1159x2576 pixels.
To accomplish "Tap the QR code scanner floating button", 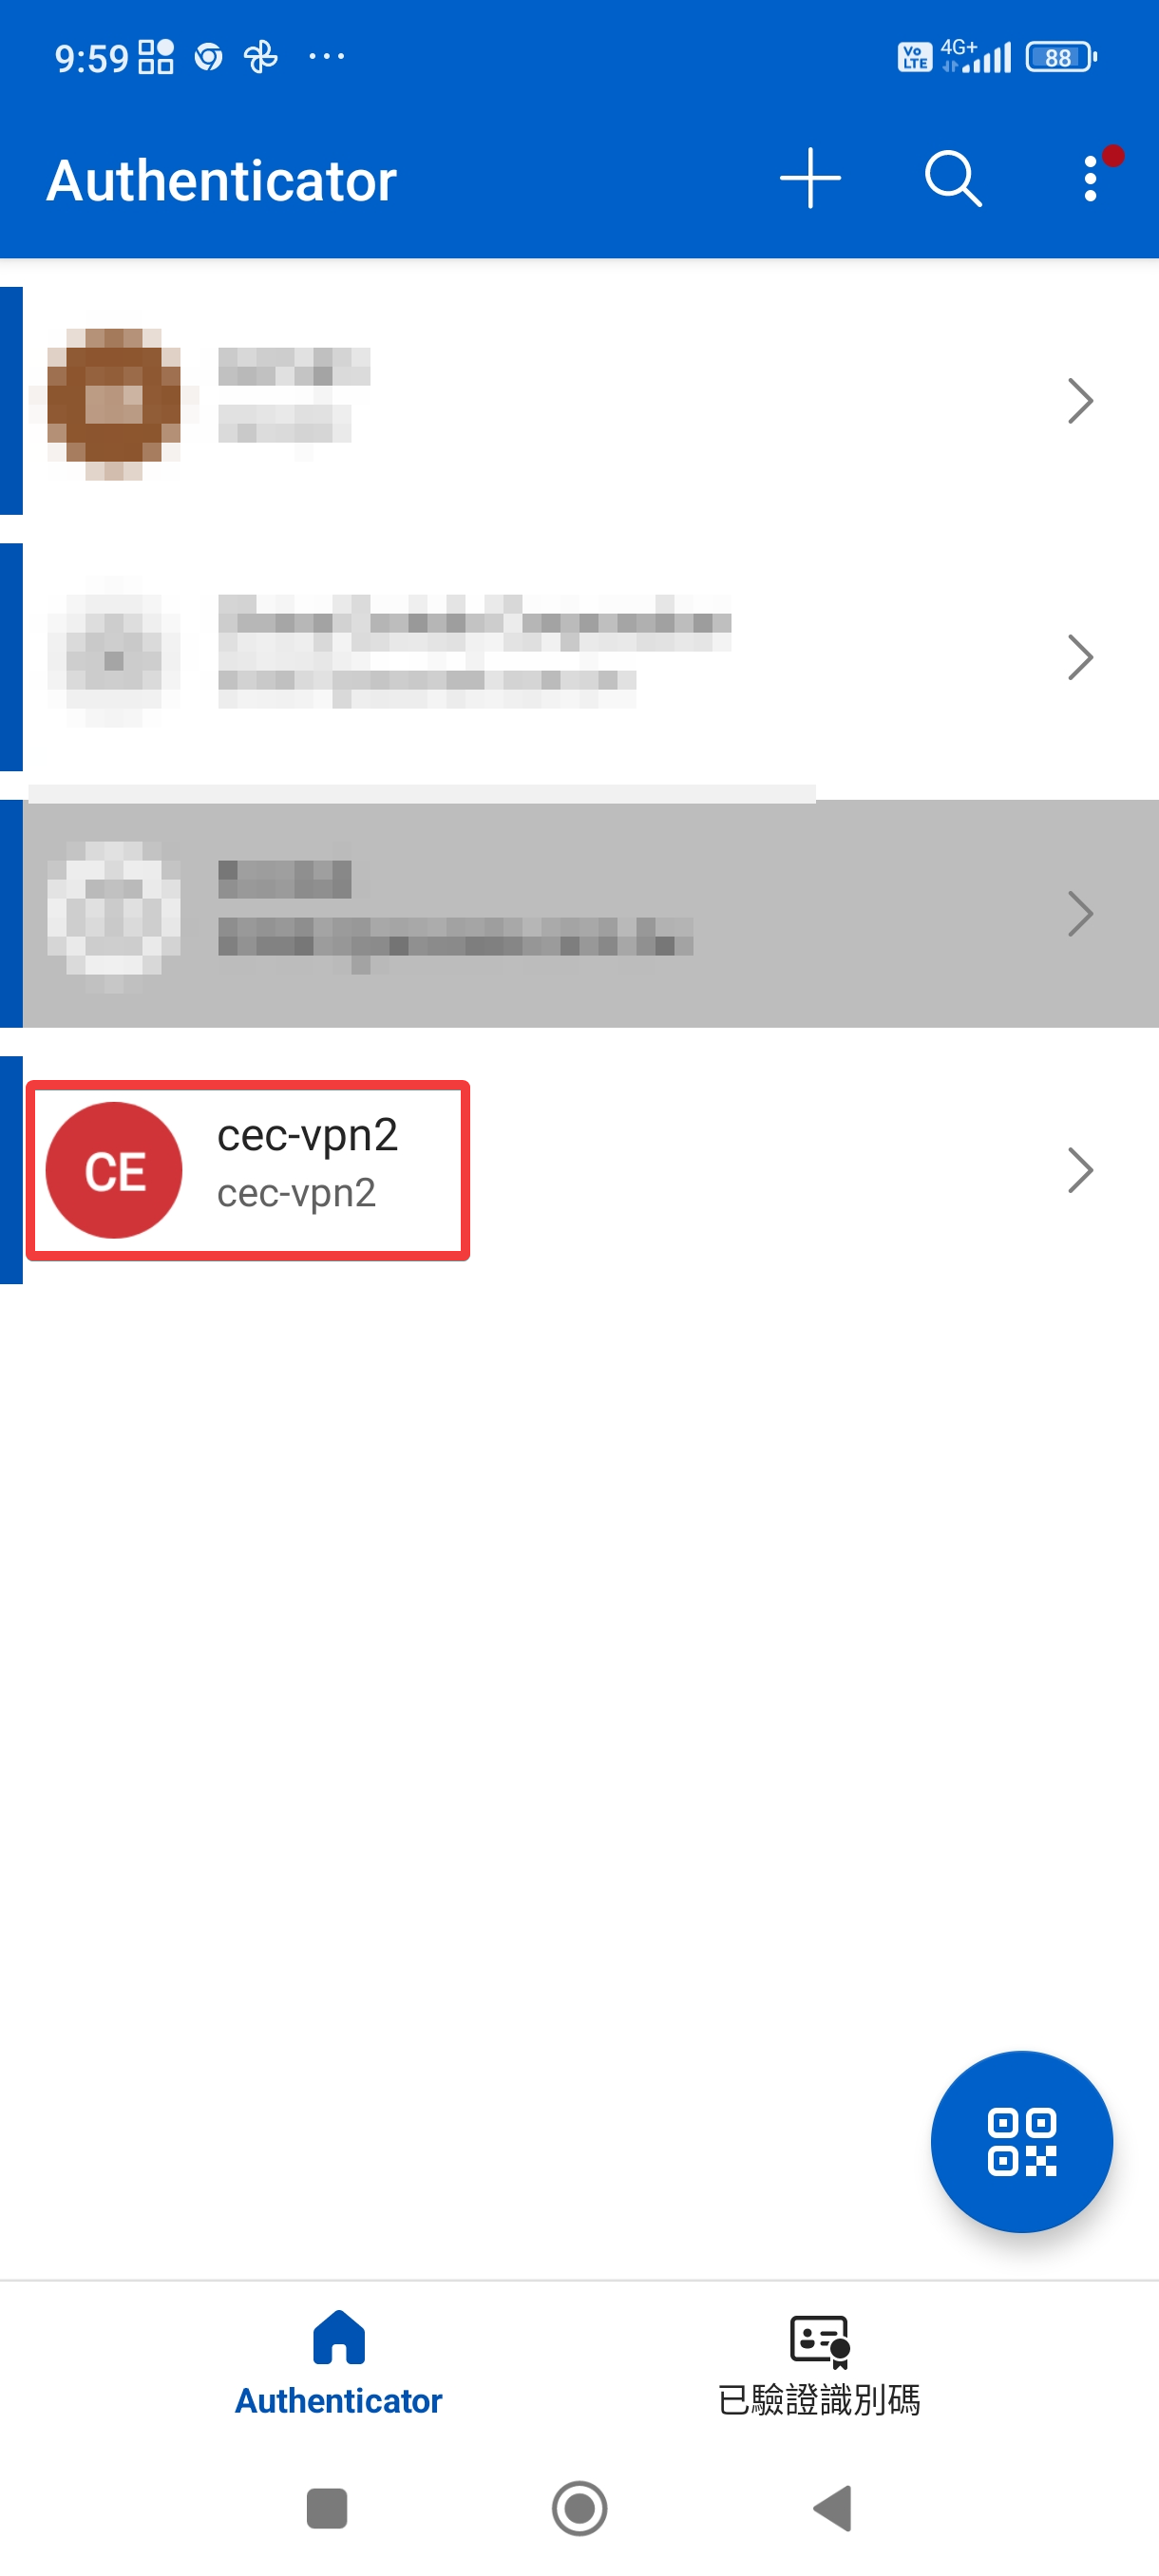I will coord(1021,2141).
